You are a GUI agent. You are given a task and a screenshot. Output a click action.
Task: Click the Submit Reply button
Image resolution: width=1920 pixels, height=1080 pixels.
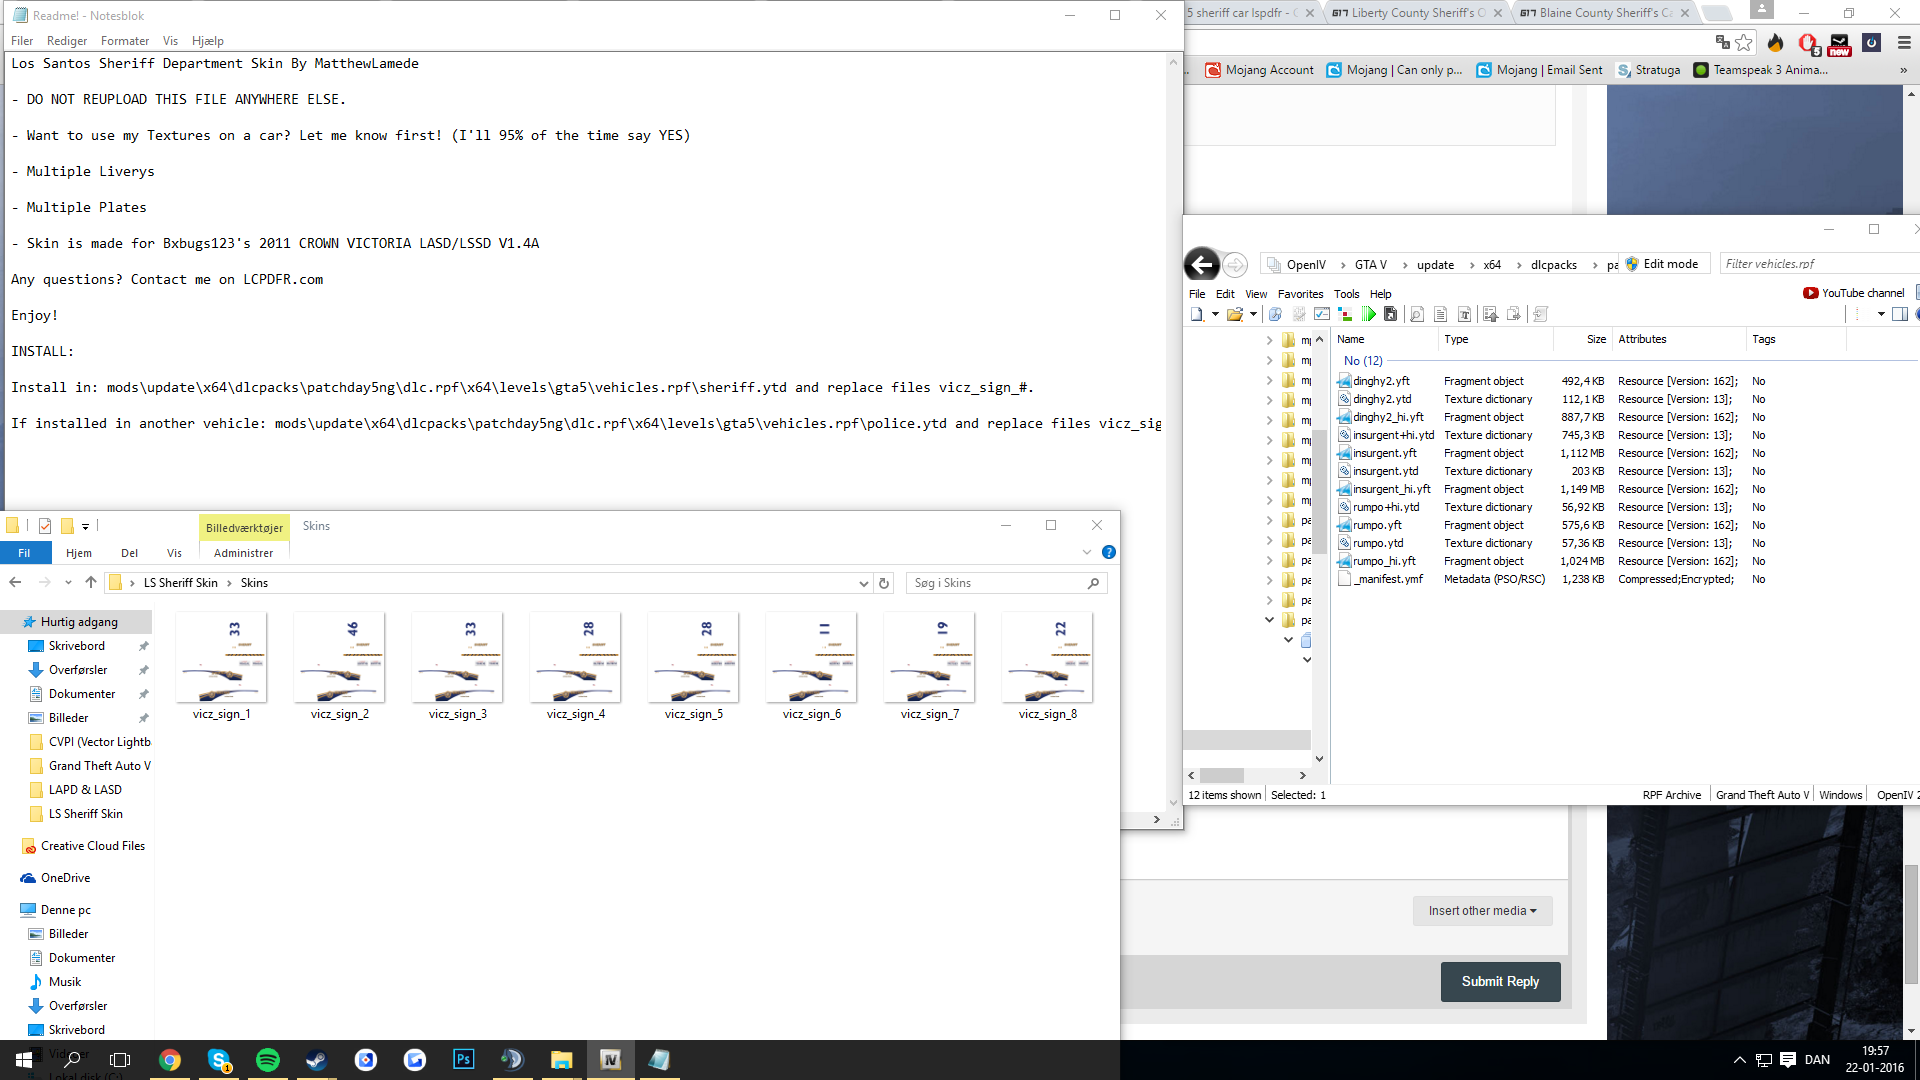[x=1500, y=982]
